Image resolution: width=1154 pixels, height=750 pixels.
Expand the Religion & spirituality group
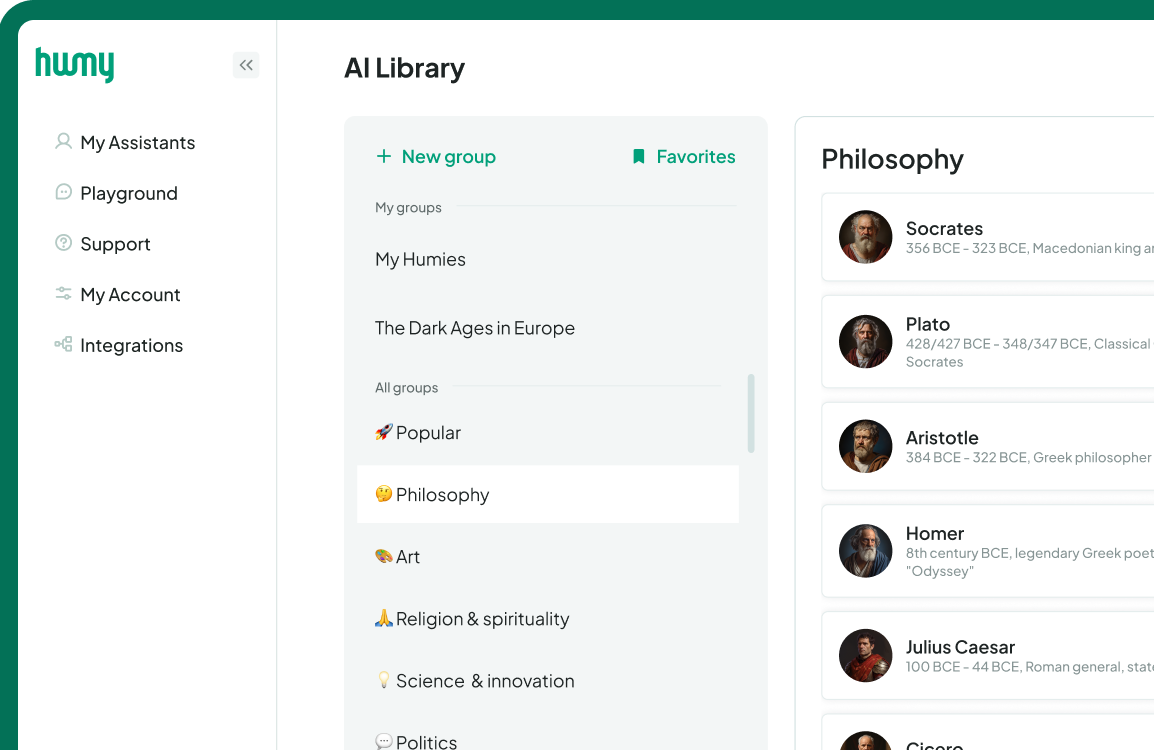point(472,619)
